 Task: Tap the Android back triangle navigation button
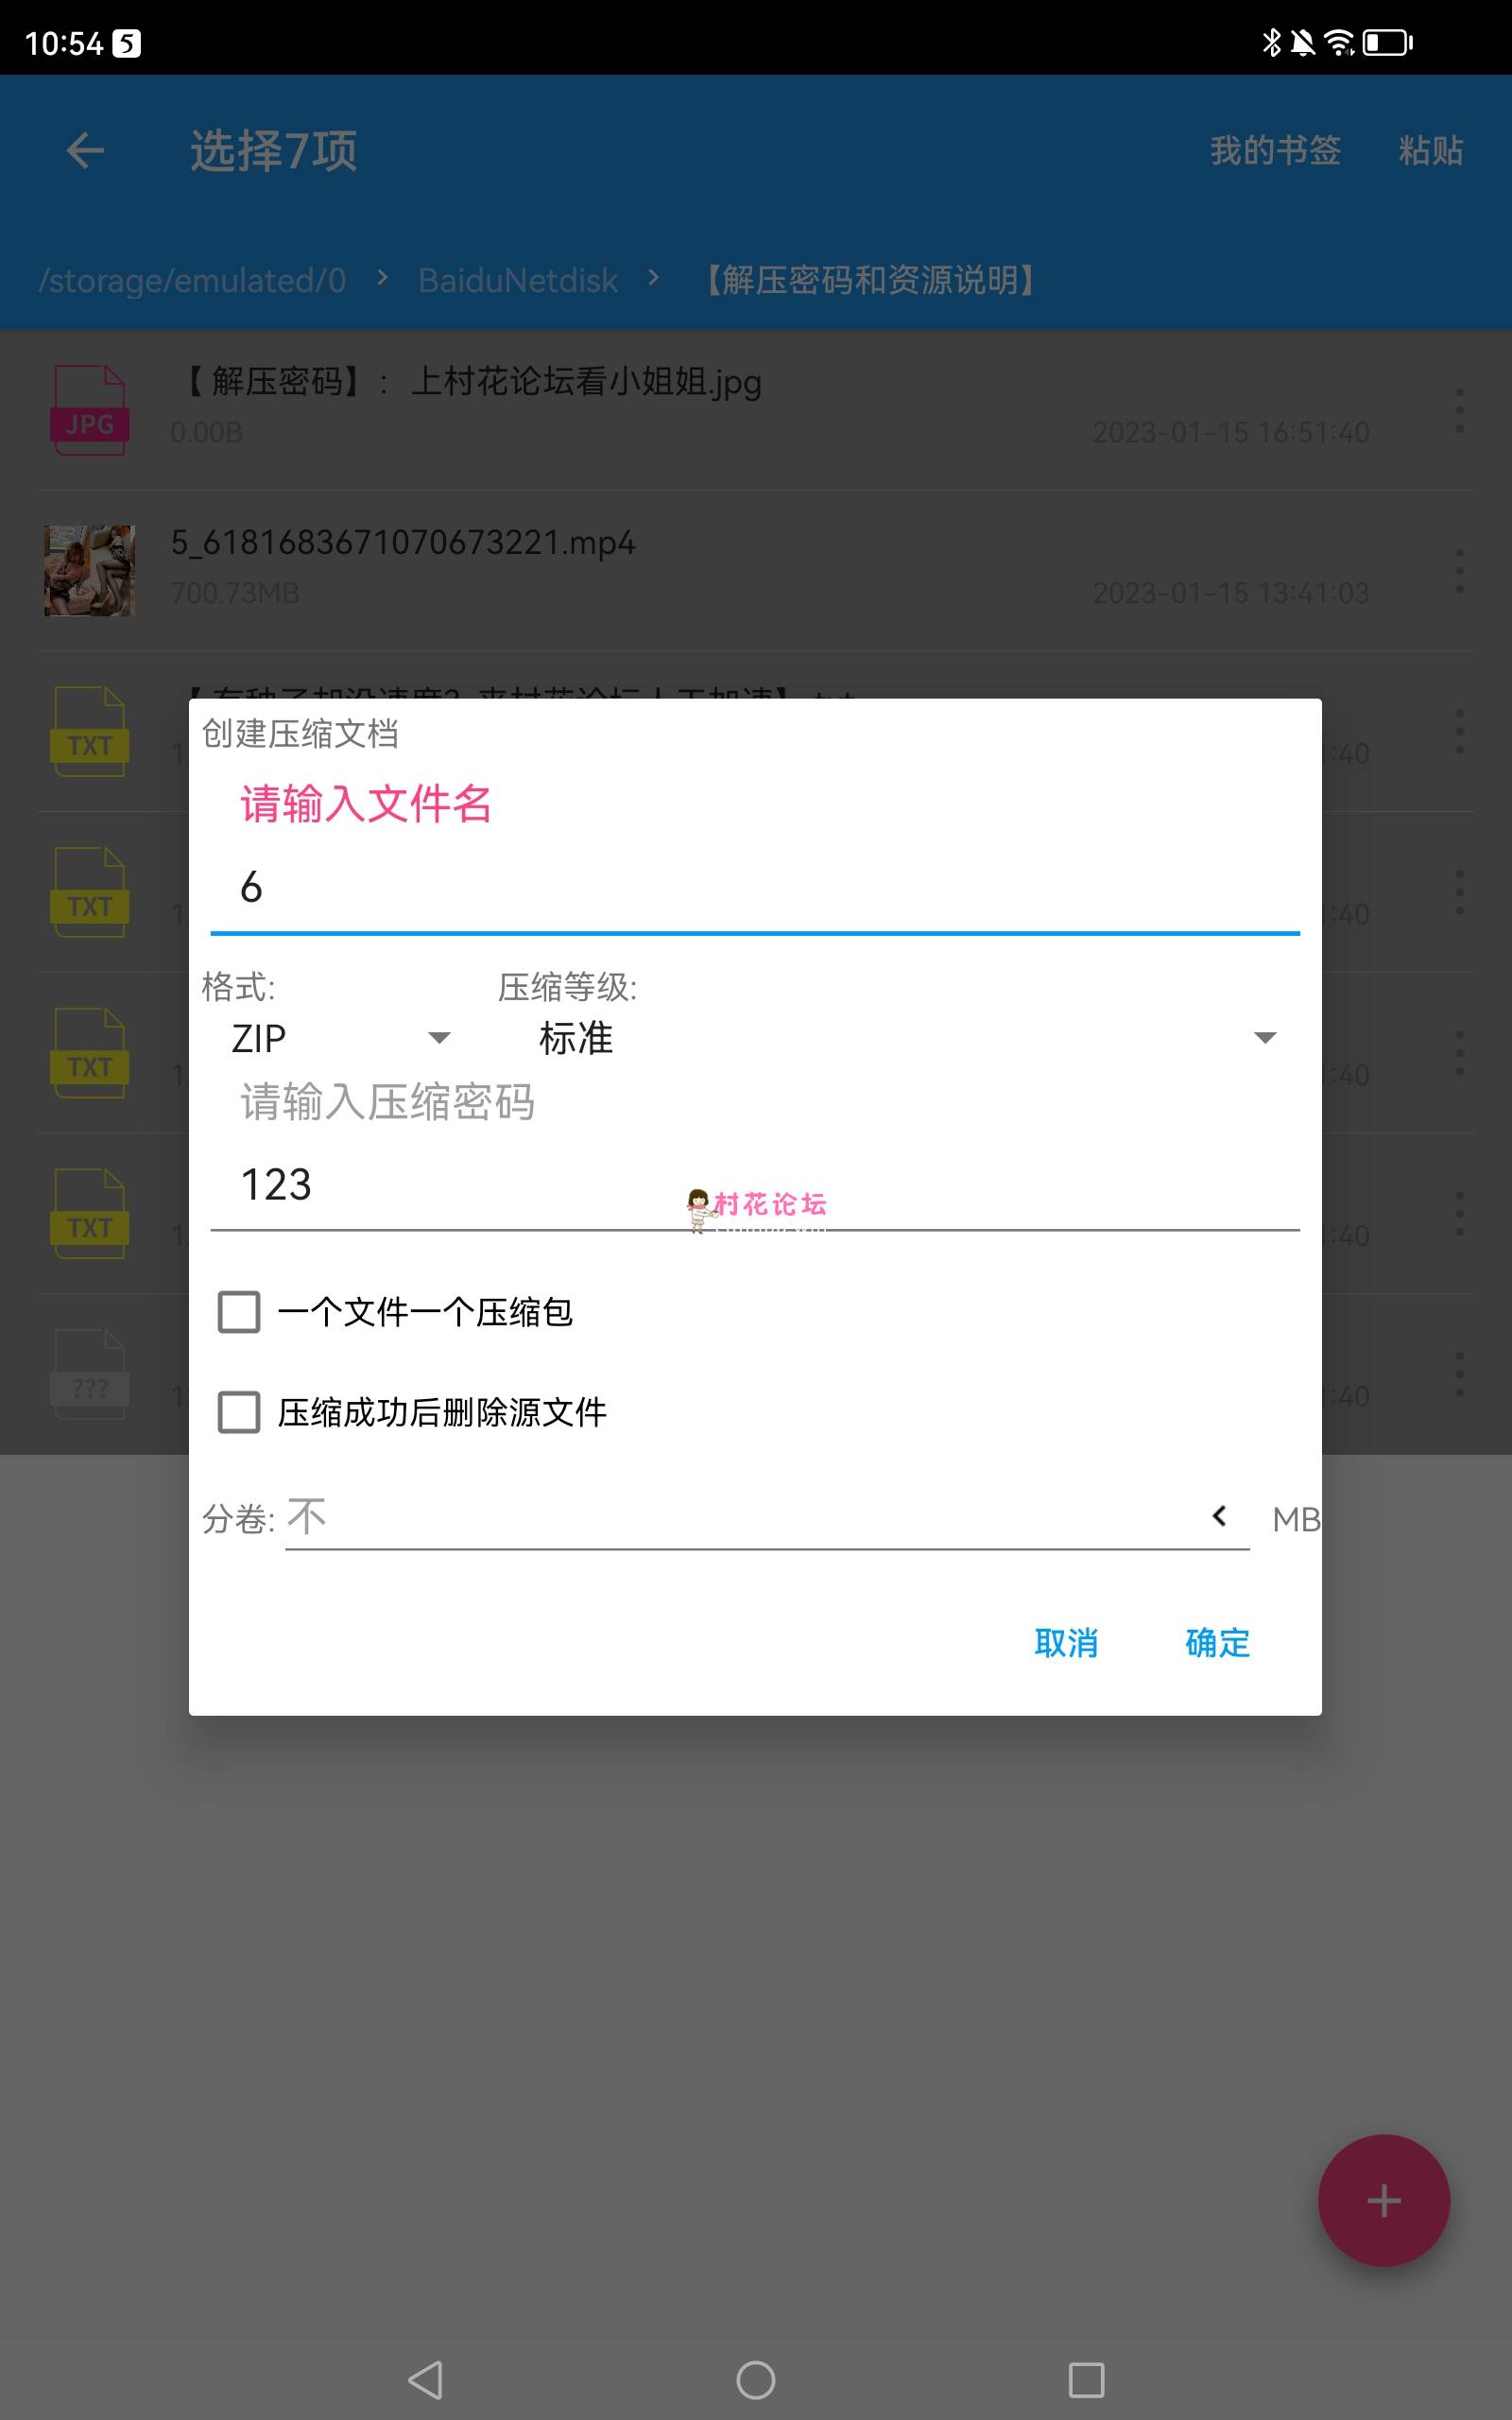pos(426,2380)
